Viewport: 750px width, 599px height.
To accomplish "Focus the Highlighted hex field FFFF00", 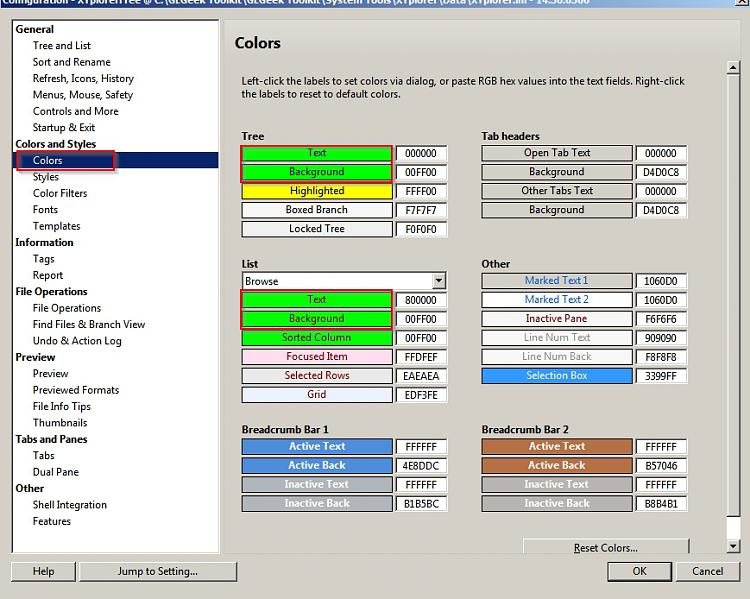I will coord(421,191).
